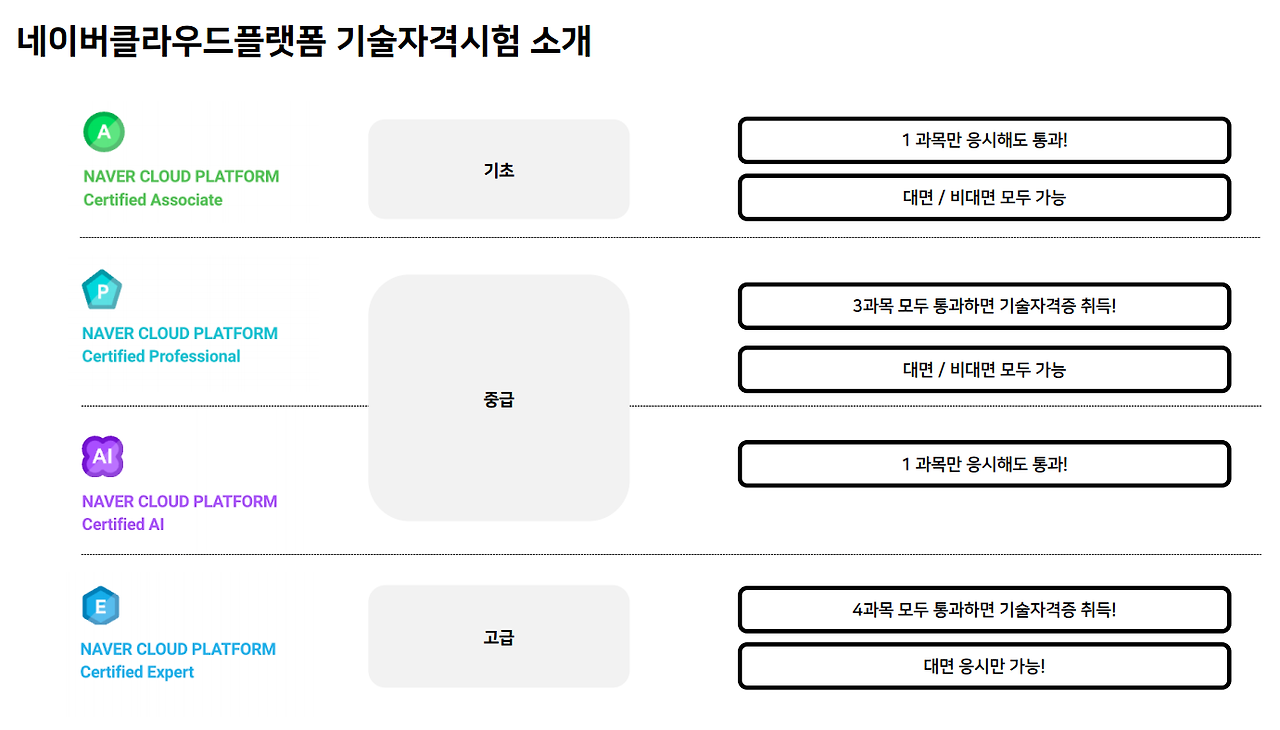Click the purple AI badge icon
This screenshot has height=730, width=1280.
click(102, 457)
